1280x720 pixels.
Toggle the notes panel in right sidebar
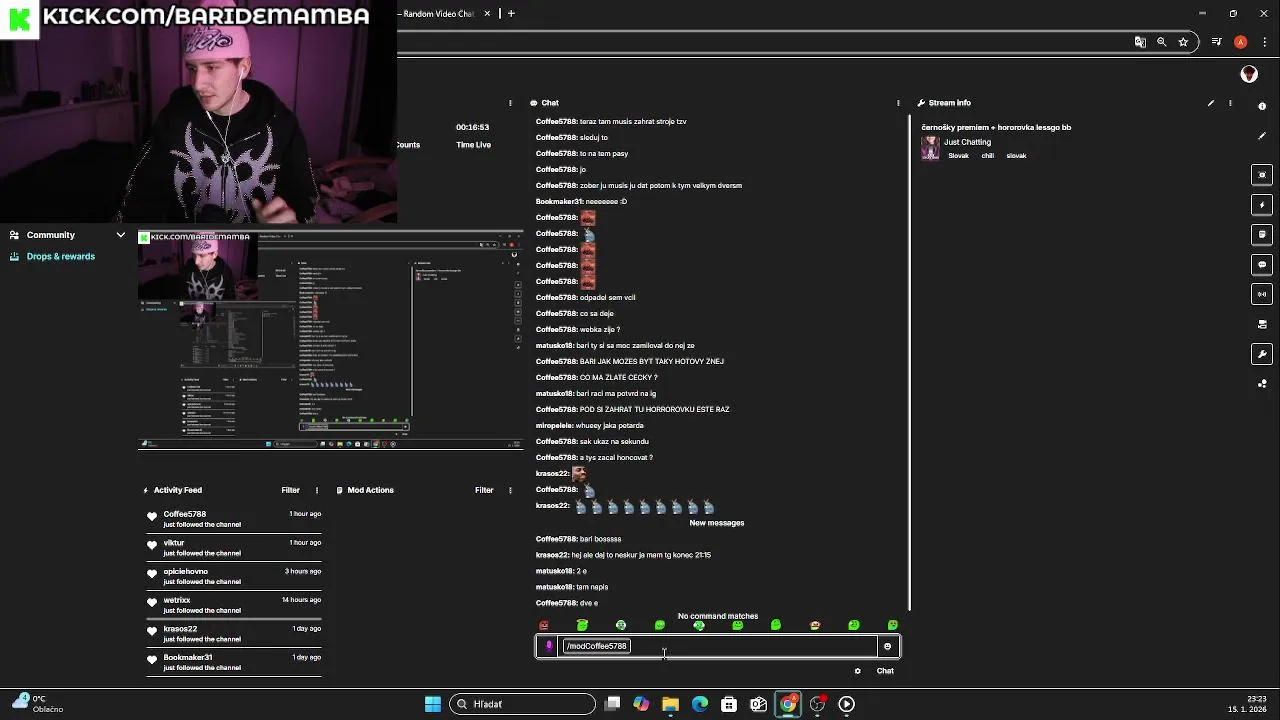click(x=1262, y=235)
